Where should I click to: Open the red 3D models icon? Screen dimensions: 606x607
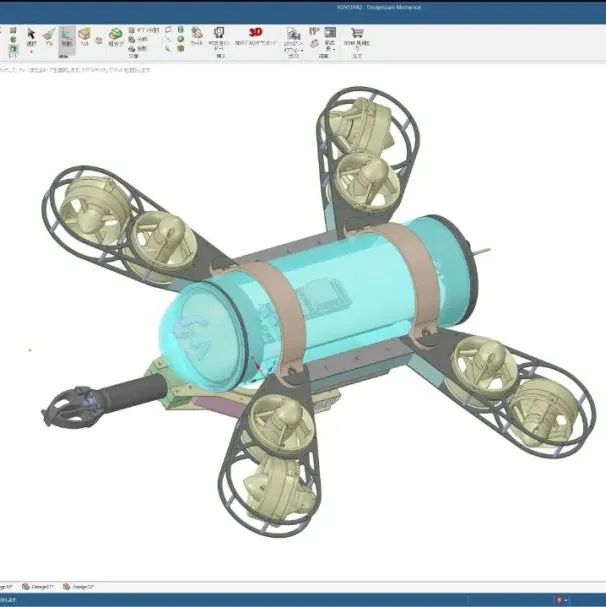pyautogui.click(x=256, y=32)
